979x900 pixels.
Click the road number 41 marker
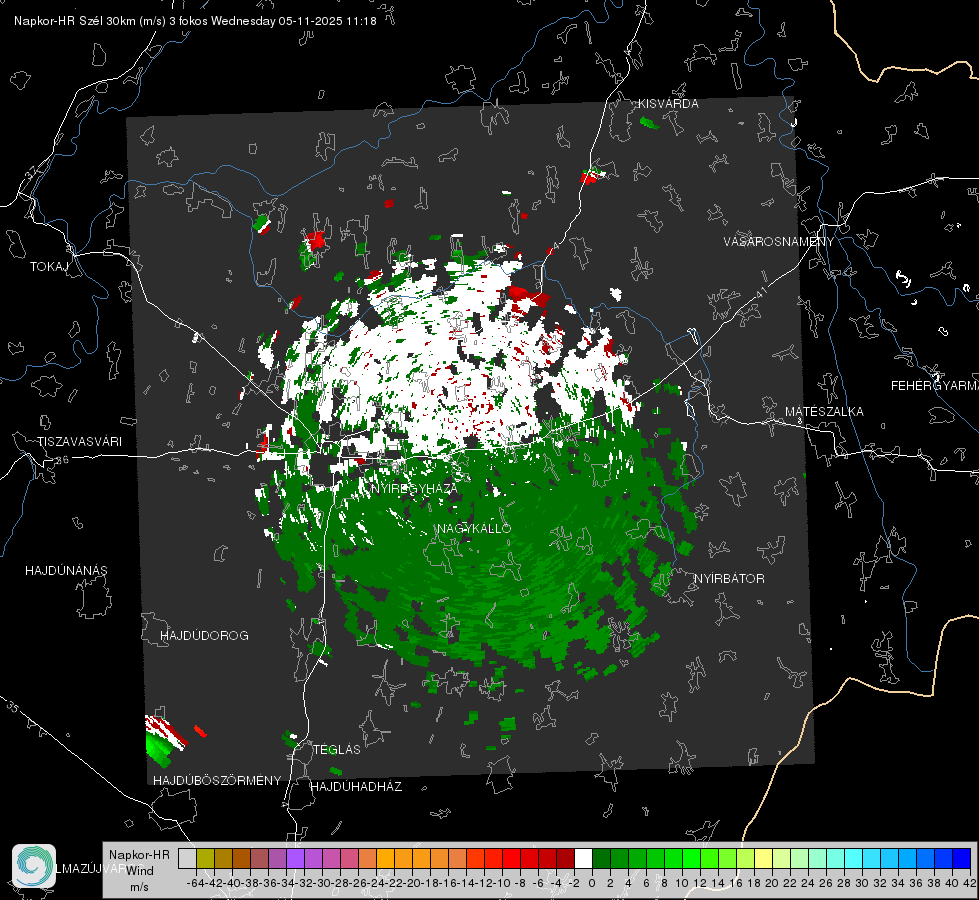(x=761, y=292)
